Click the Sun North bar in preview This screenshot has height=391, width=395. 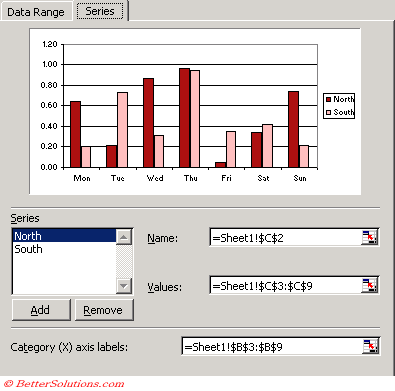click(293, 129)
